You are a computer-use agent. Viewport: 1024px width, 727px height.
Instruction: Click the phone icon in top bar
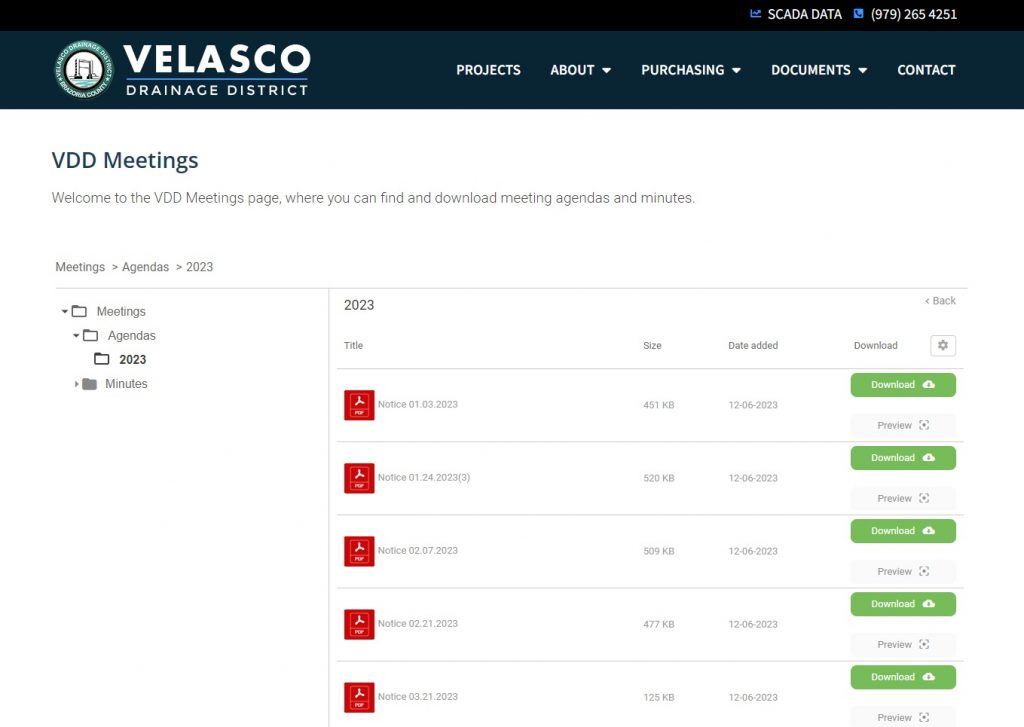pyautogui.click(x=858, y=14)
